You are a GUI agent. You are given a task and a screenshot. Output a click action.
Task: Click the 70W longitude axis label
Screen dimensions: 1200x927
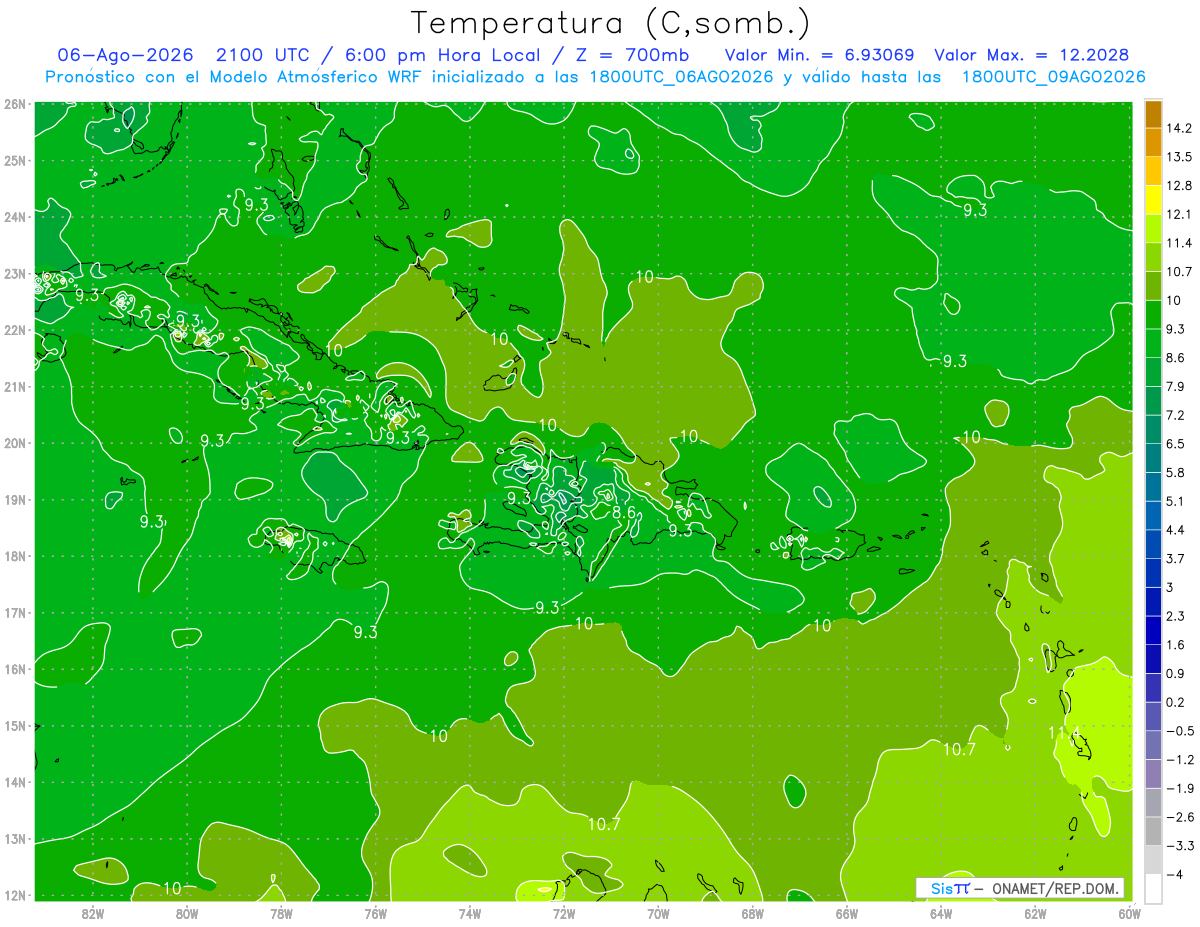[658, 914]
